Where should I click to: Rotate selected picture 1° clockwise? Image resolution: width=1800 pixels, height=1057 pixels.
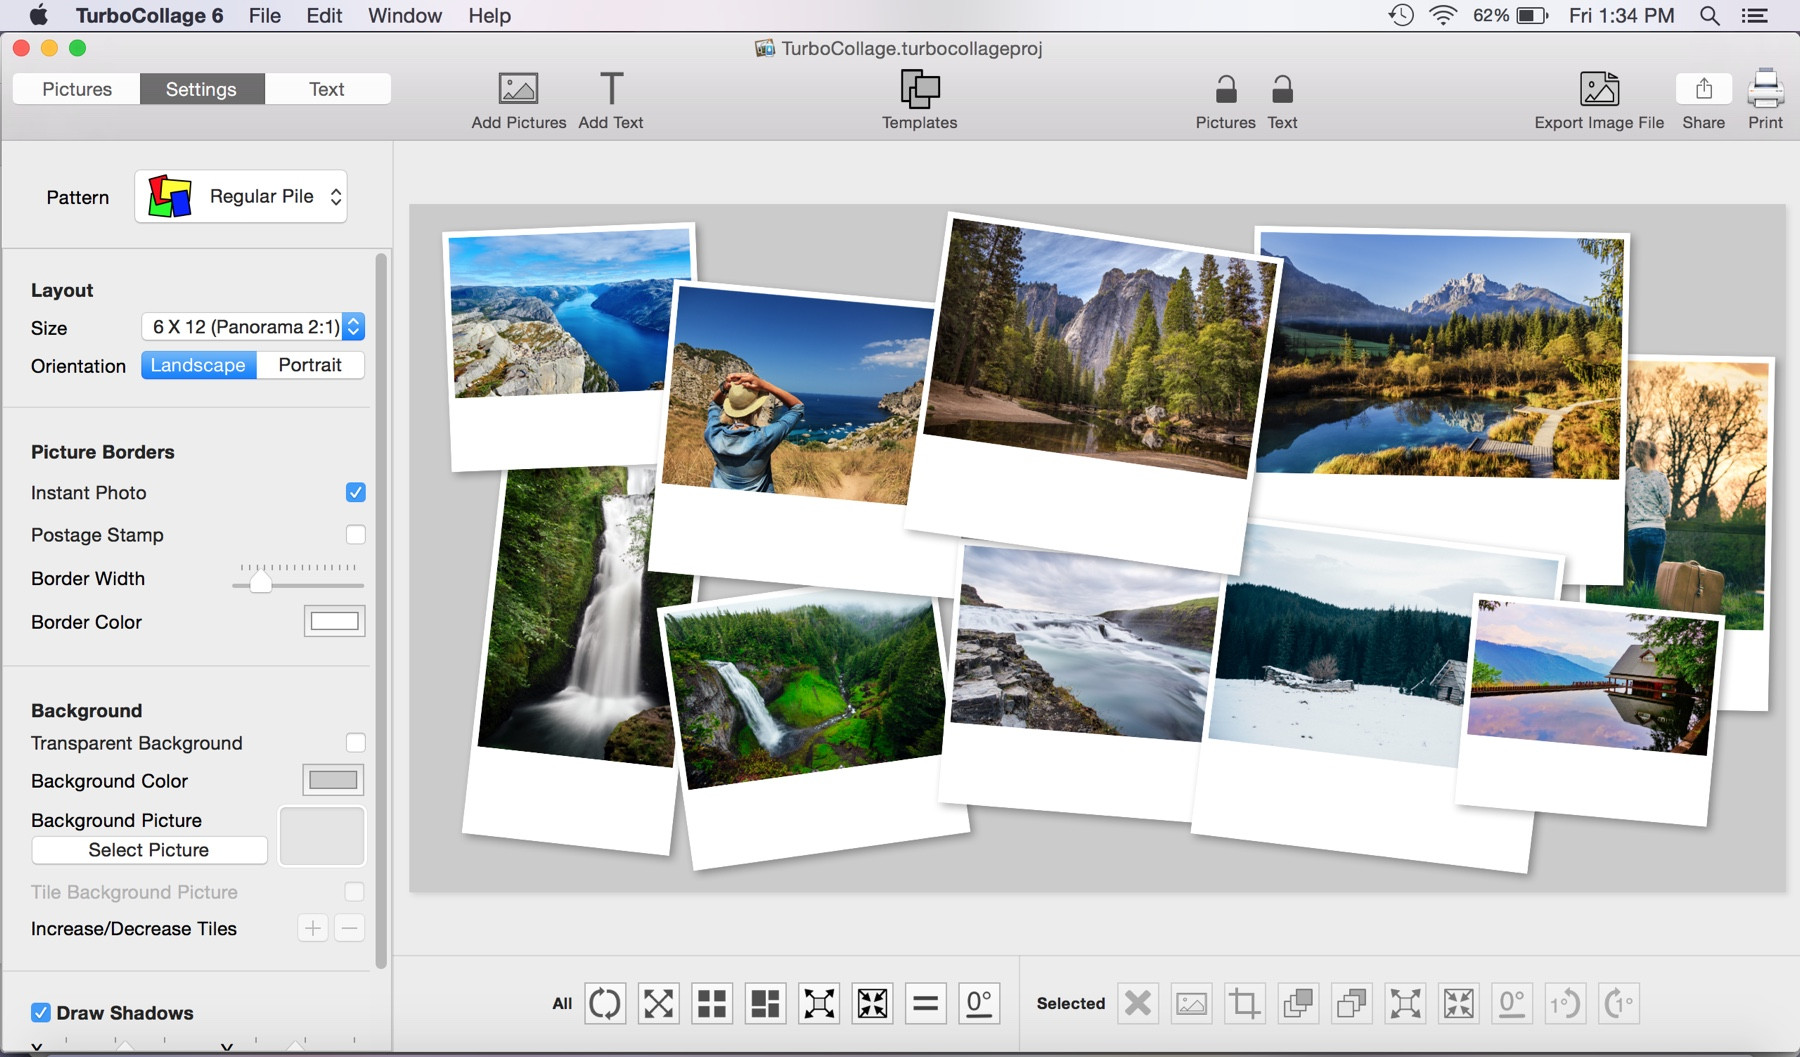[1619, 1003]
